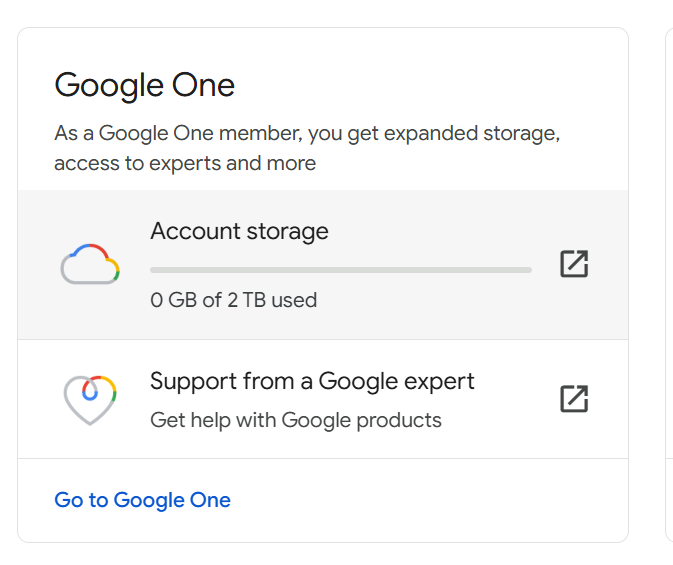Select the Account storage title
The height and width of the screenshot is (565, 673).
(x=239, y=232)
